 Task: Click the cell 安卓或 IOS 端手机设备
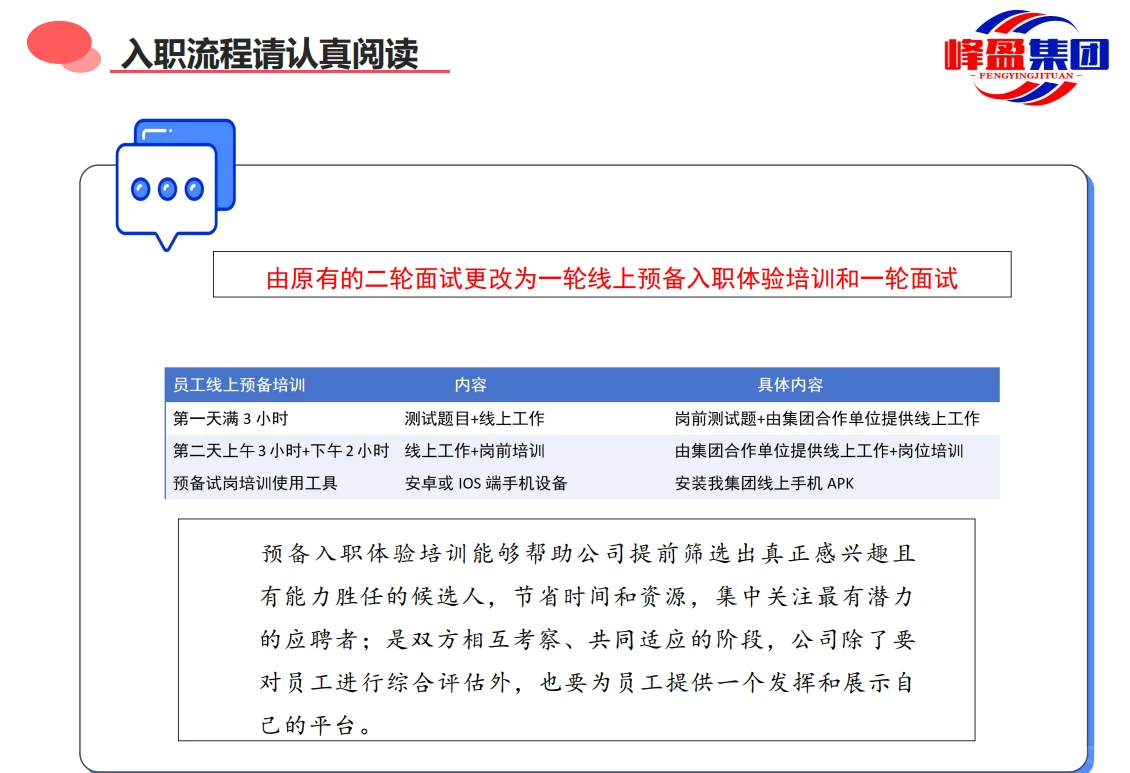pos(486,483)
